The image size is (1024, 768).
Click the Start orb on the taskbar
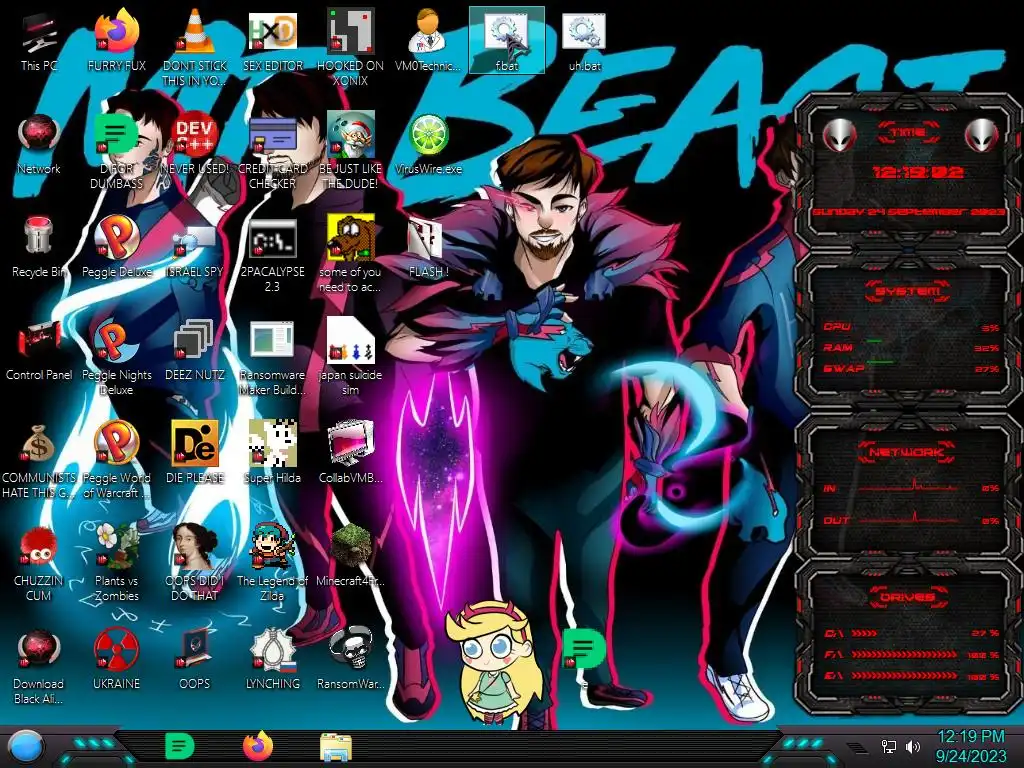point(25,746)
